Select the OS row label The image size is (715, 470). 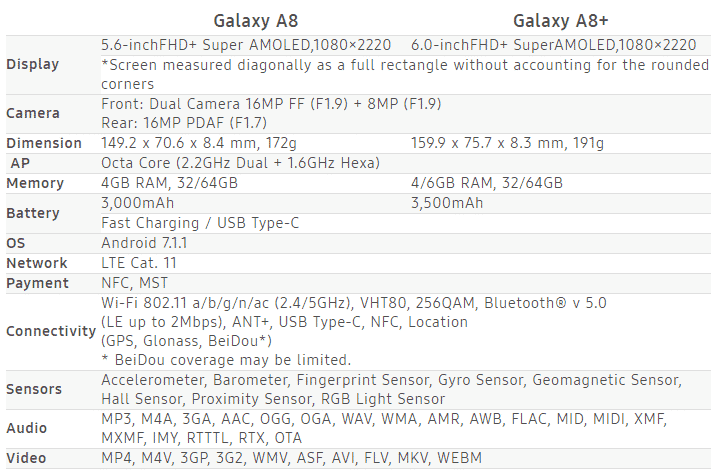(16, 243)
